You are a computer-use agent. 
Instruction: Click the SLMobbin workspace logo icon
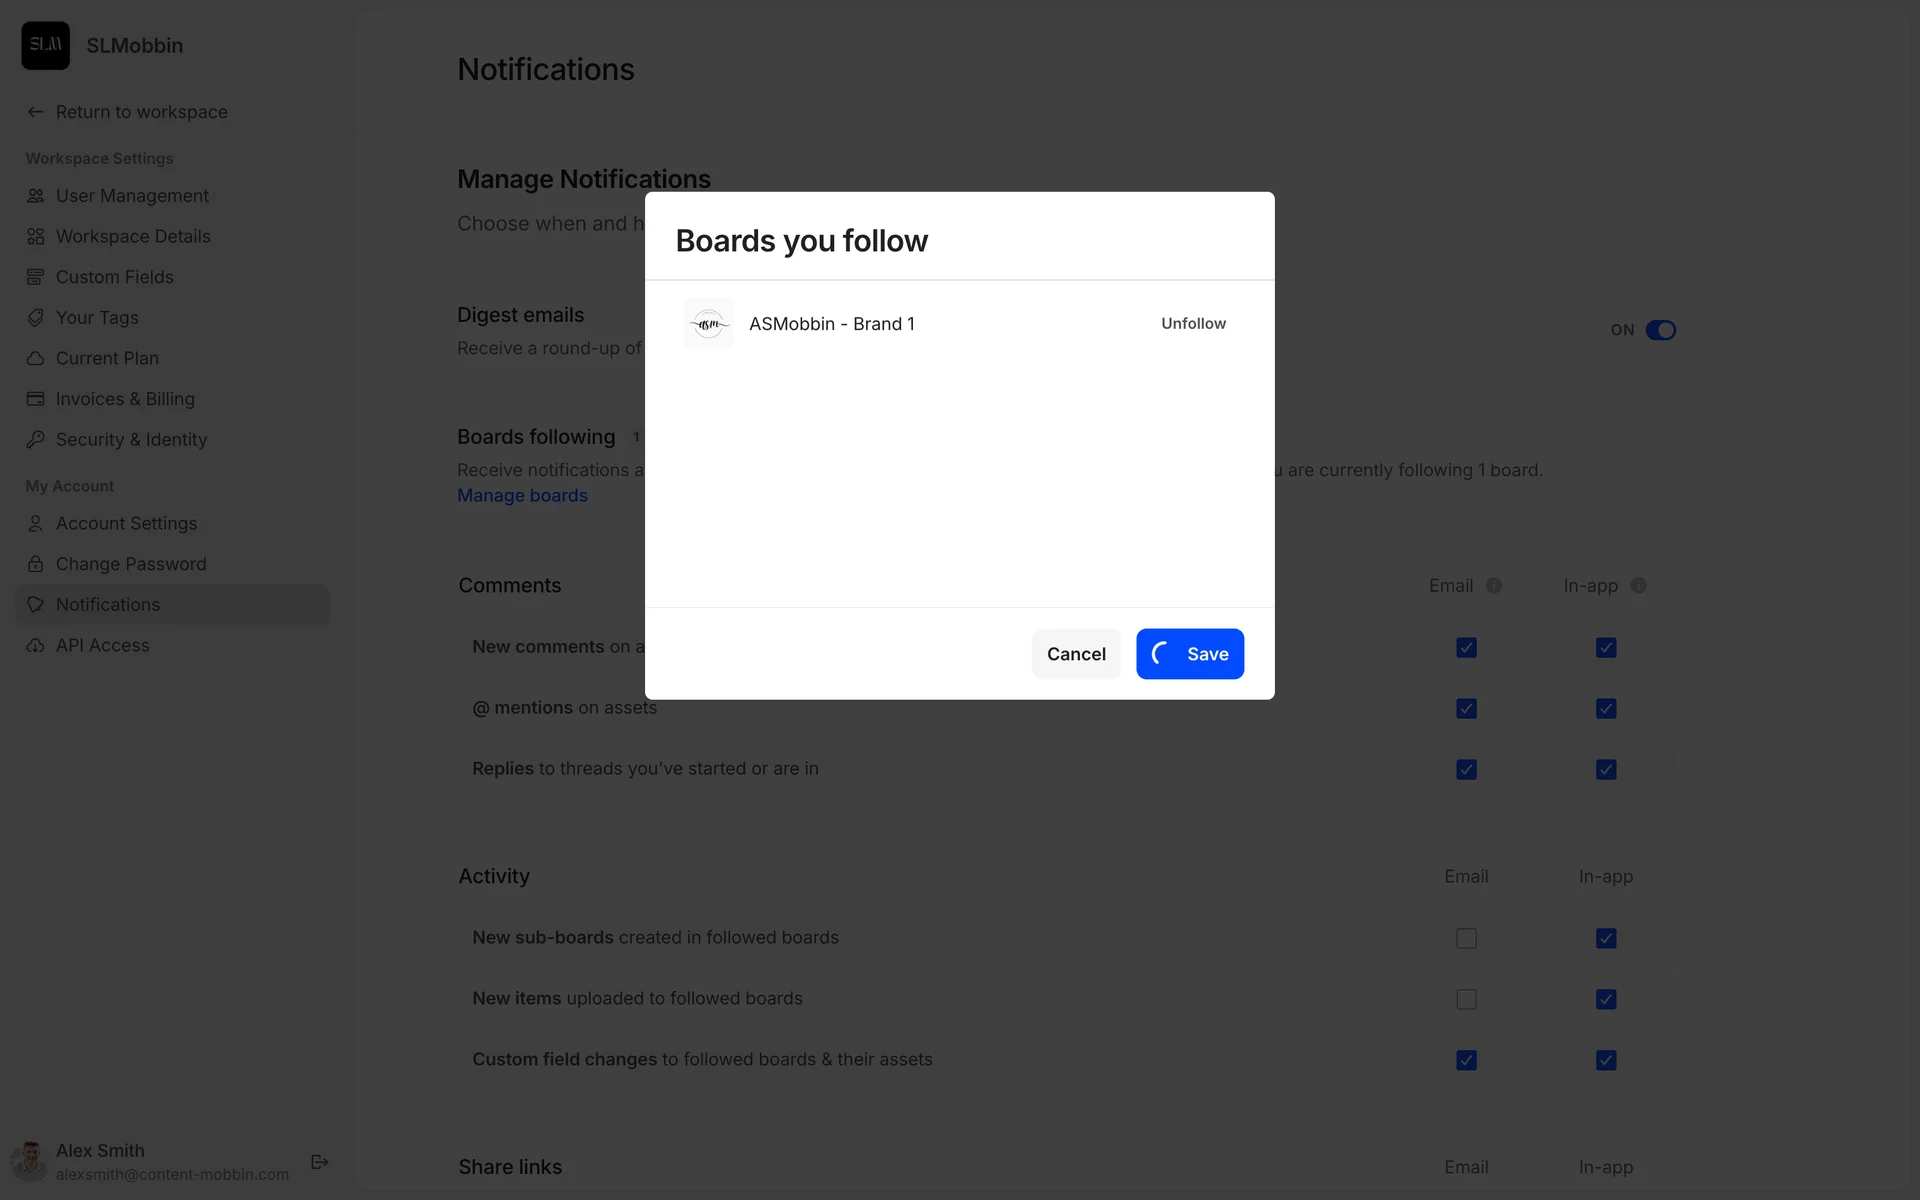pyautogui.click(x=46, y=46)
